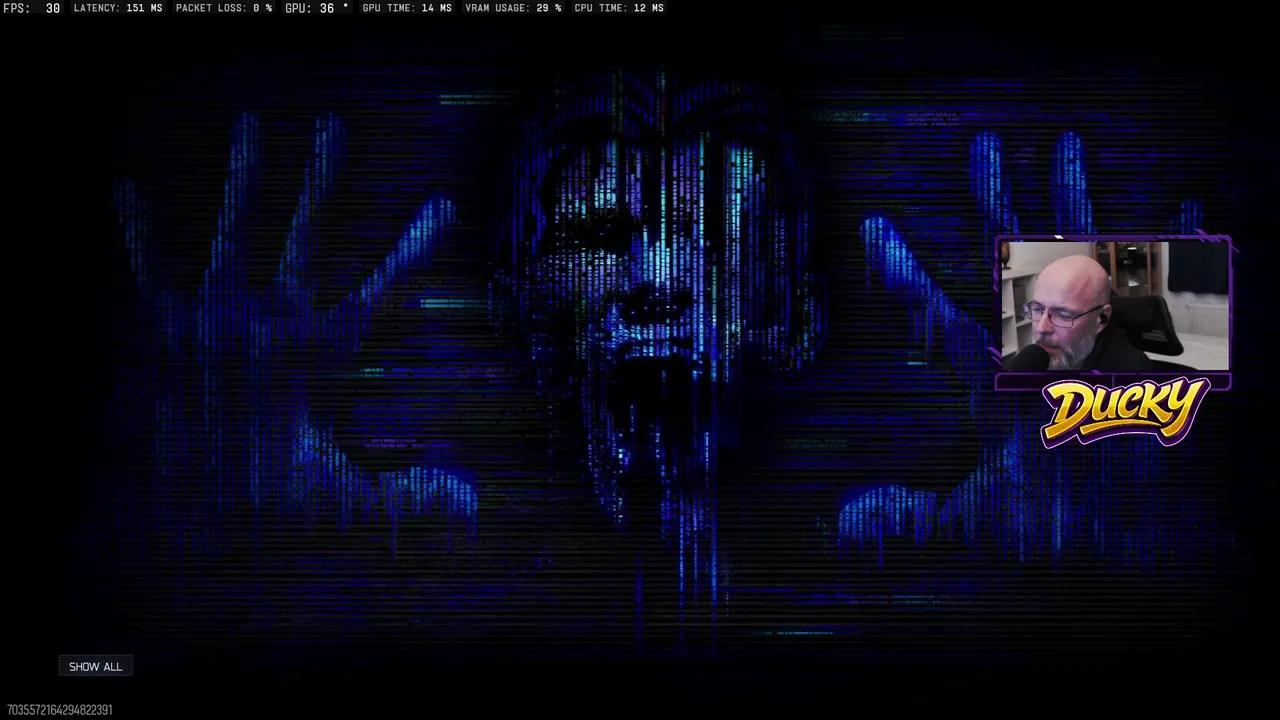1280x720 pixels.
Task: Click the SHOW ALL button
Action: (x=95, y=667)
